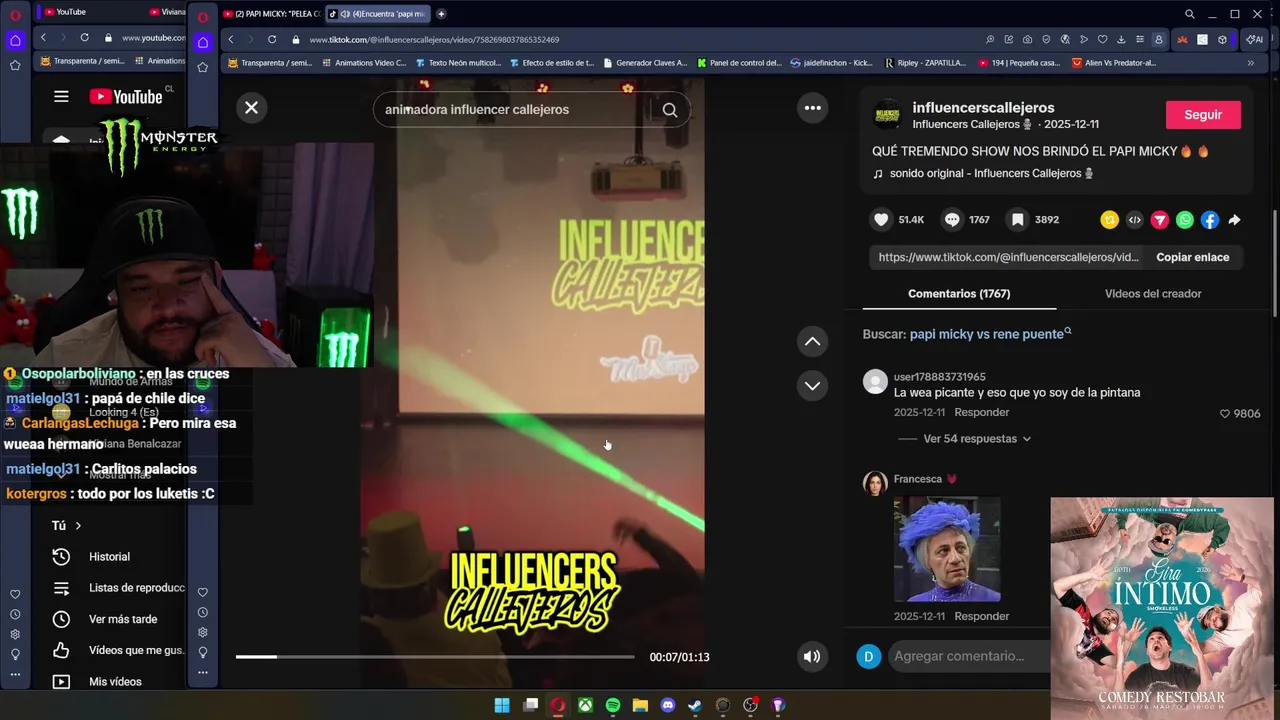The width and height of the screenshot is (1280, 720).
Task: Share the video to WhatsApp
Action: click(x=1184, y=220)
